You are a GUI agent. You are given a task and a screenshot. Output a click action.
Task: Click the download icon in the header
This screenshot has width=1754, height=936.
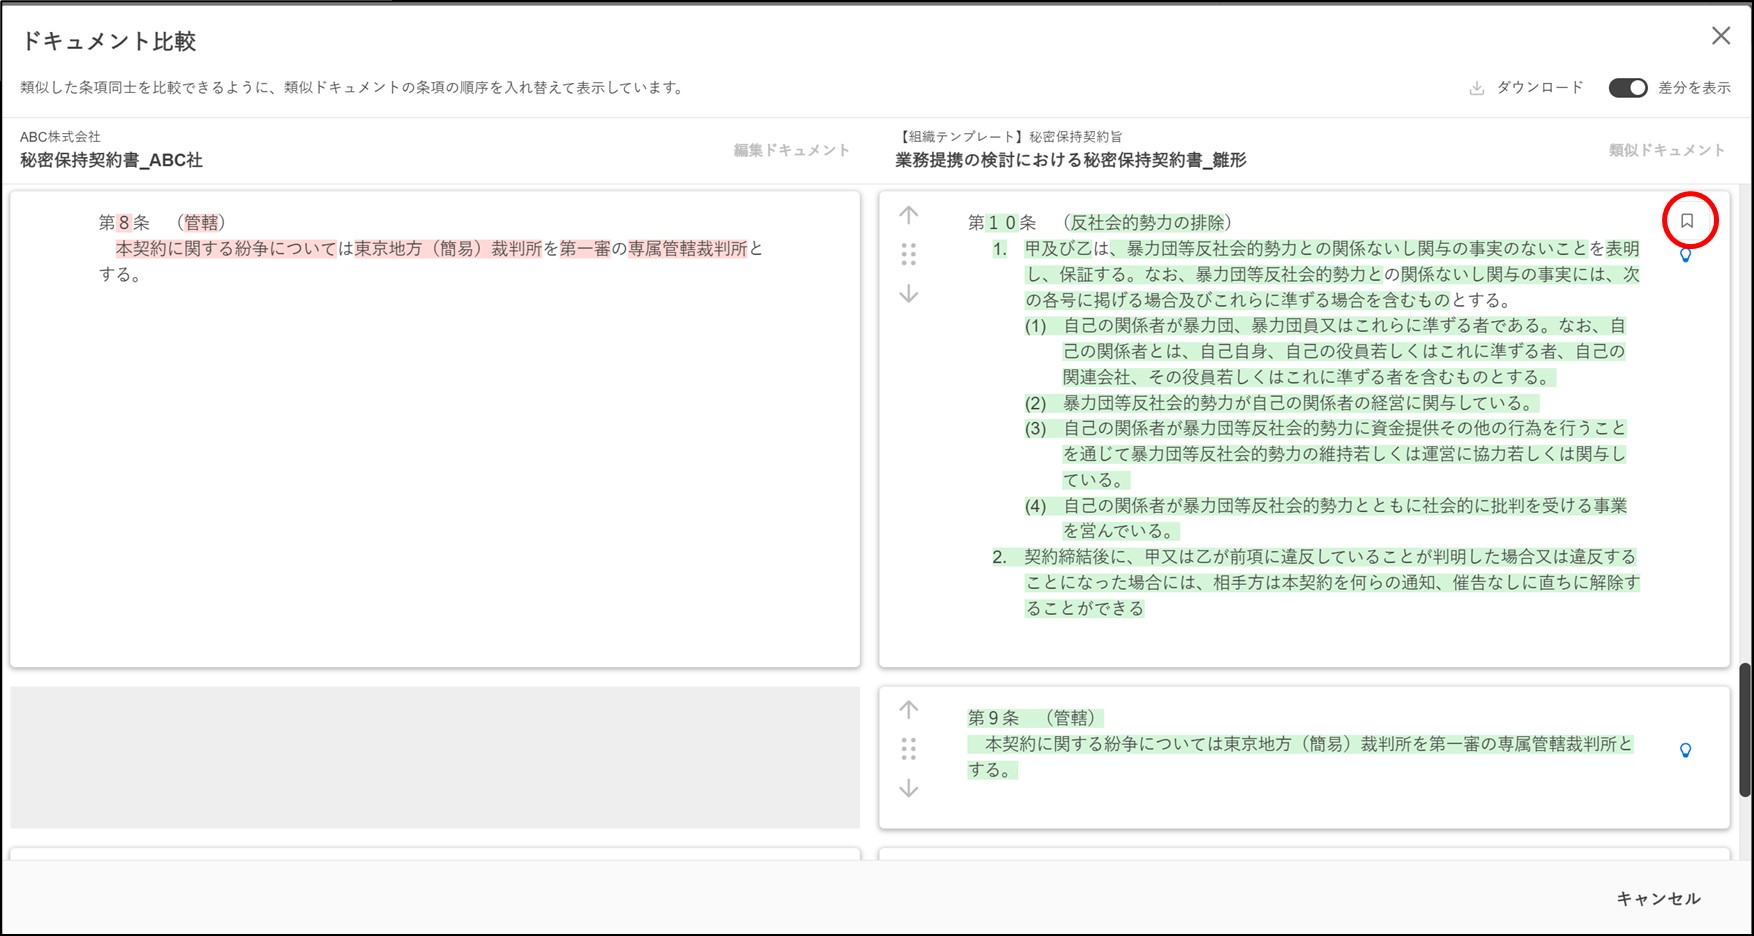[1477, 88]
